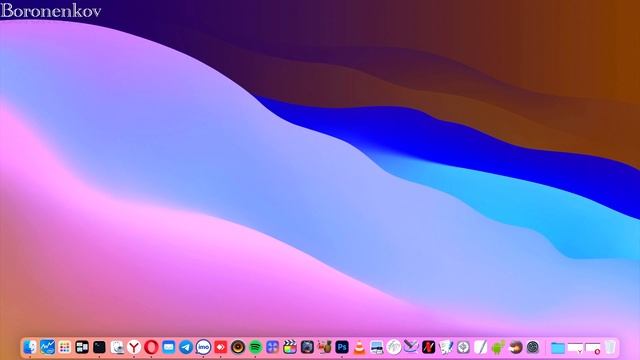This screenshot has width=640, height=360.
Task: Open the green Android robot app
Action: coord(498,347)
